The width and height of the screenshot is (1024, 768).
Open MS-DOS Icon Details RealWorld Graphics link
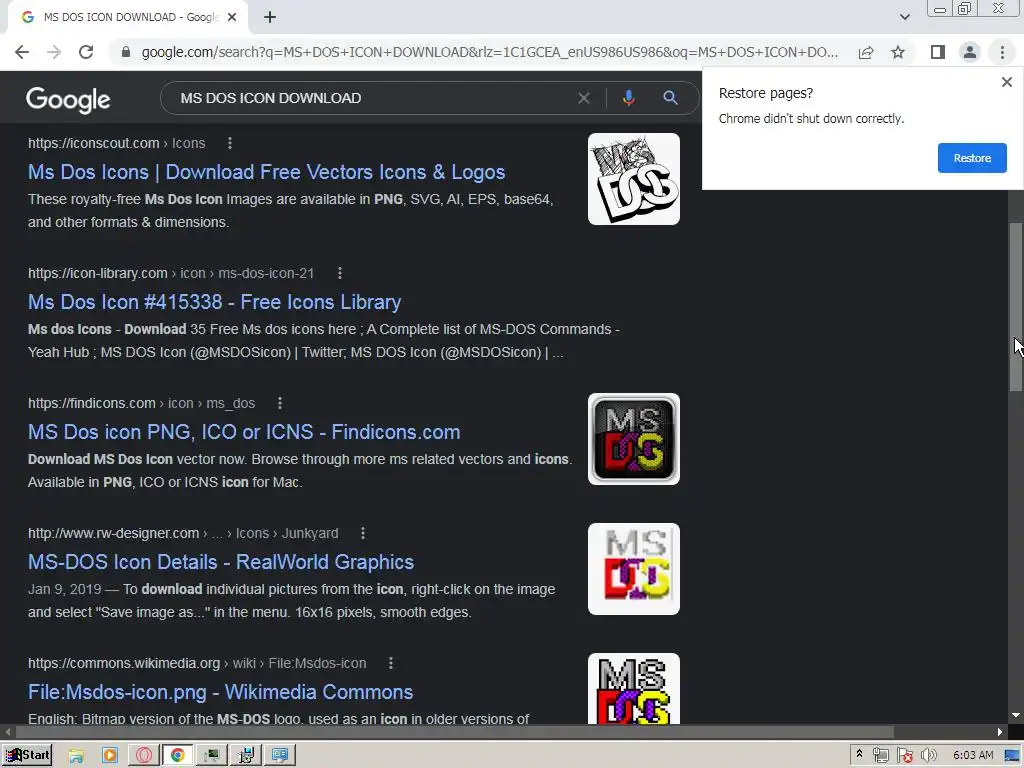click(221, 562)
